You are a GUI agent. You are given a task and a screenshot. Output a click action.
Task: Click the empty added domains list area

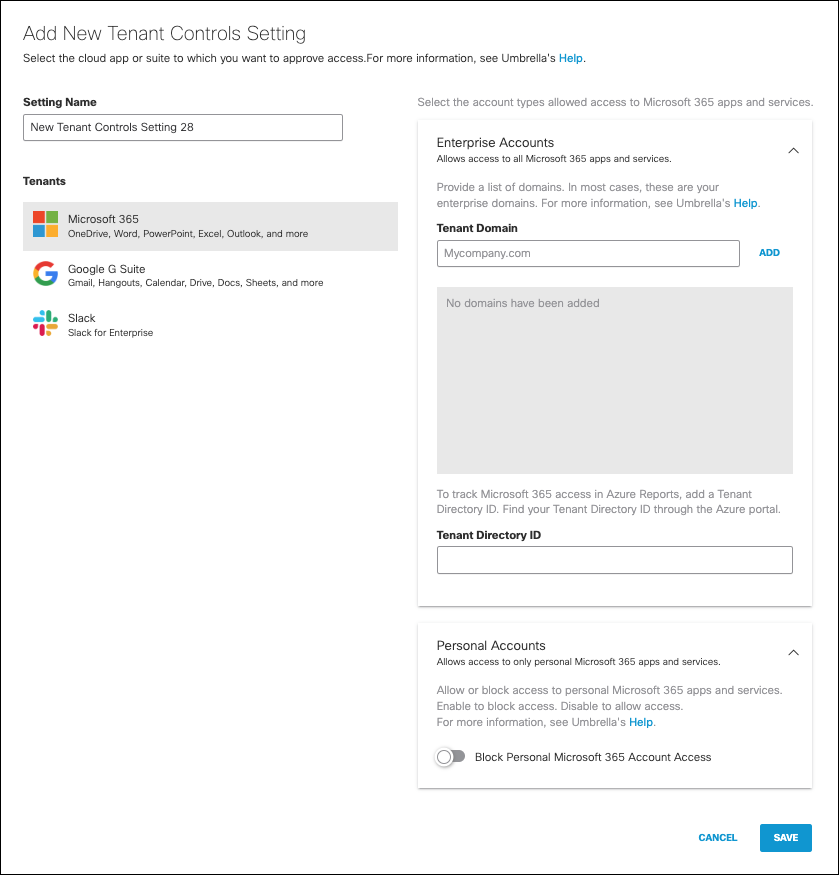coord(615,381)
